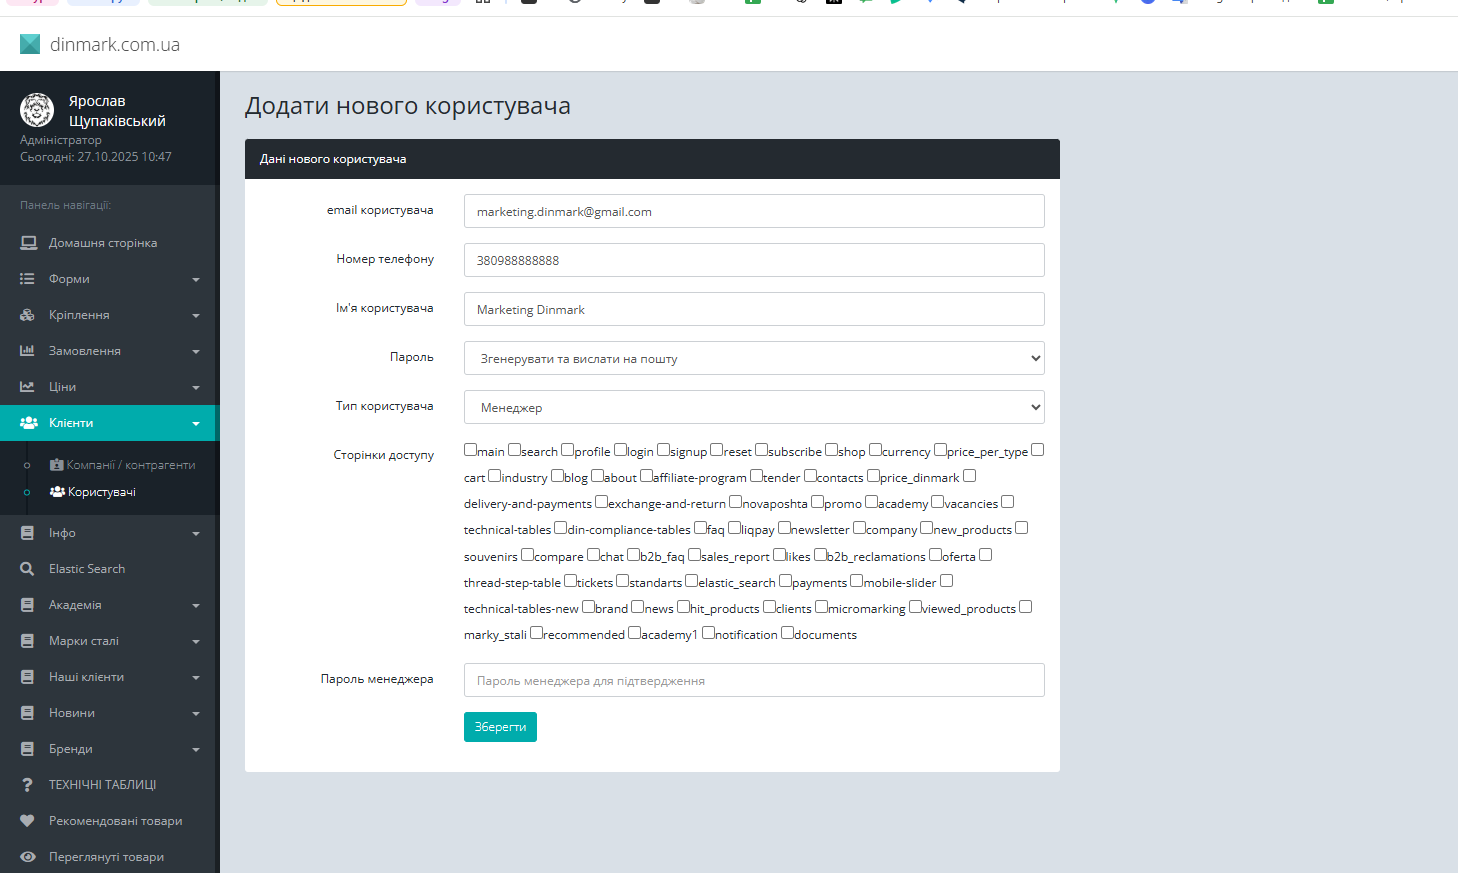Expand the Новини menu arrow

[196, 714]
